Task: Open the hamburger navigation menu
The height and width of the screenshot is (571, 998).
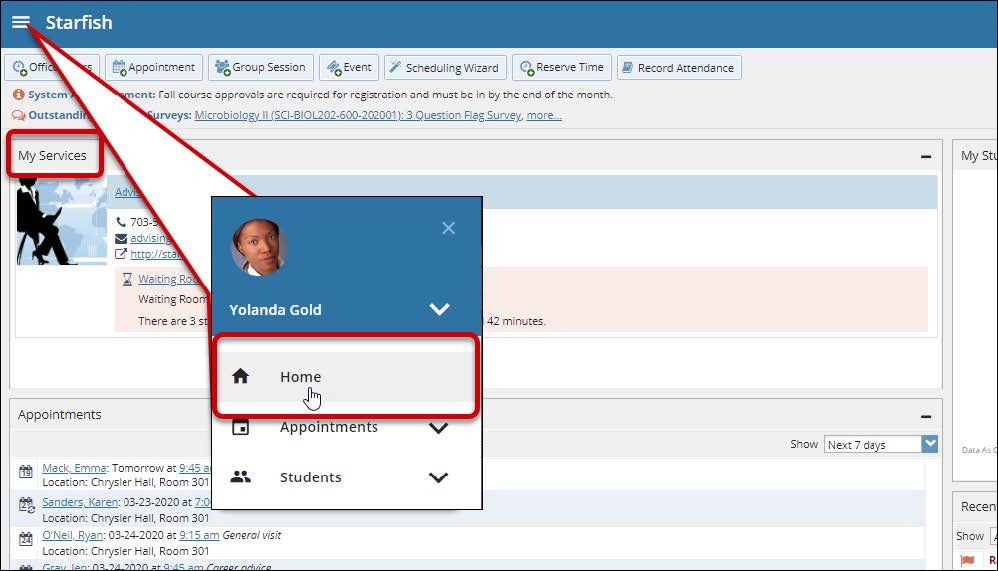Action: 20,22
